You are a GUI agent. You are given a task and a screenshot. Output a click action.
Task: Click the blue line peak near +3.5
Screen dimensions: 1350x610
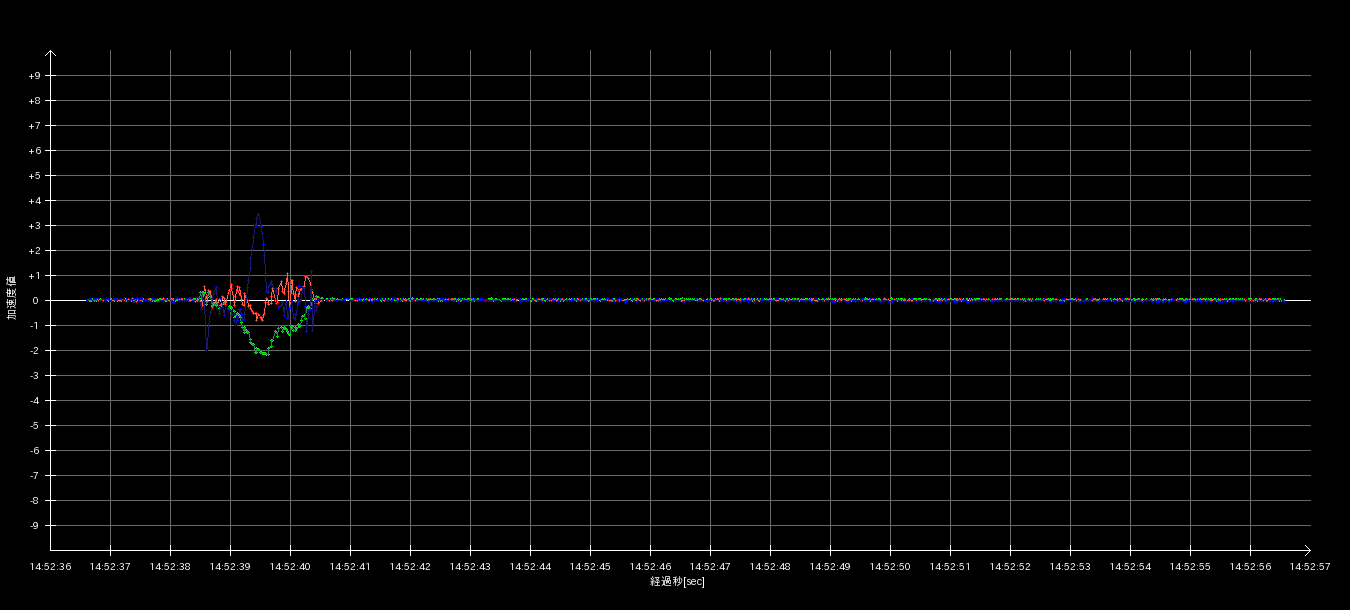(258, 214)
